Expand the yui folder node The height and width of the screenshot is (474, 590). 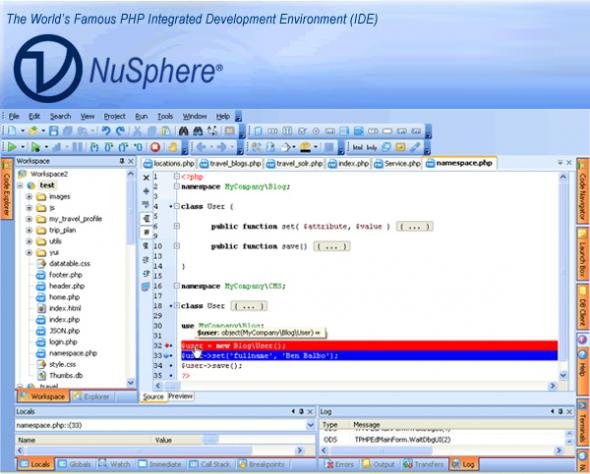pyautogui.click(x=29, y=252)
